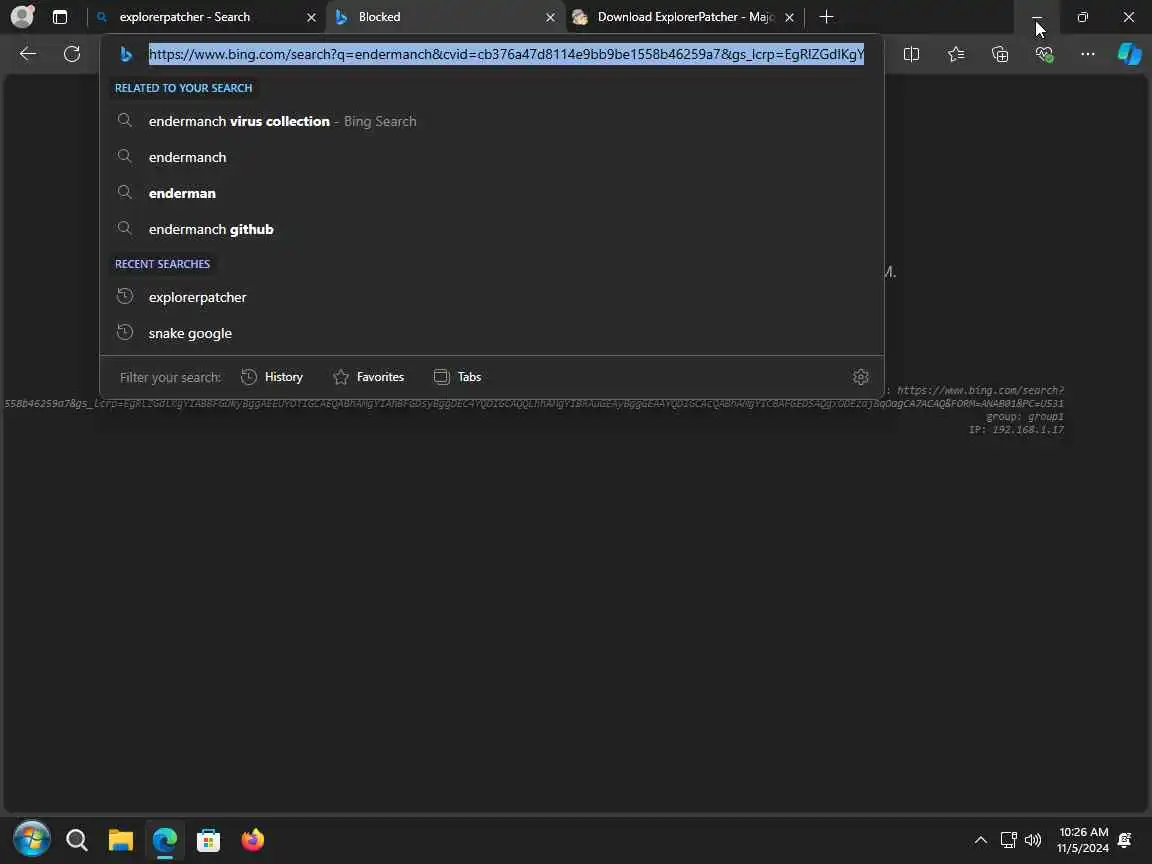Viewport: 1152px width, 864px height.
Task: Select suggestion endermanch virus collection
Action: point(491,121)
